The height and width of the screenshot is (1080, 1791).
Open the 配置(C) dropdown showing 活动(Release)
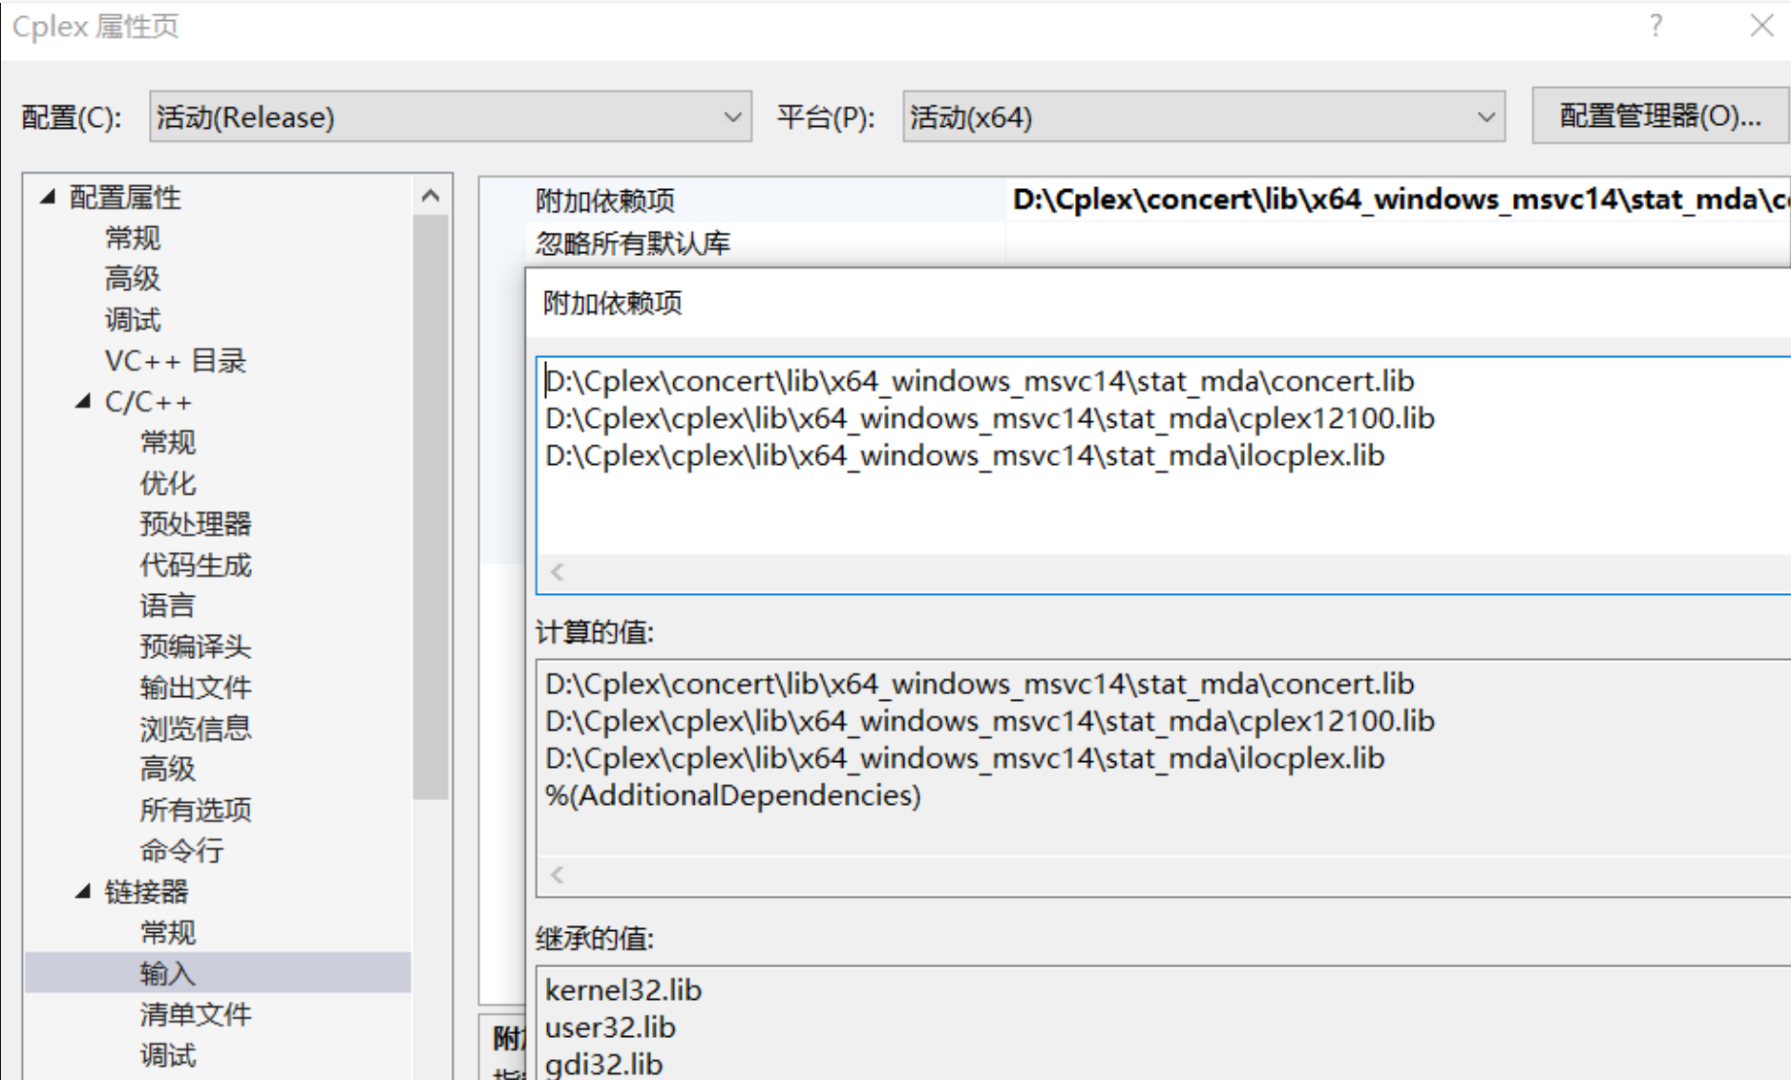[450, 117]
